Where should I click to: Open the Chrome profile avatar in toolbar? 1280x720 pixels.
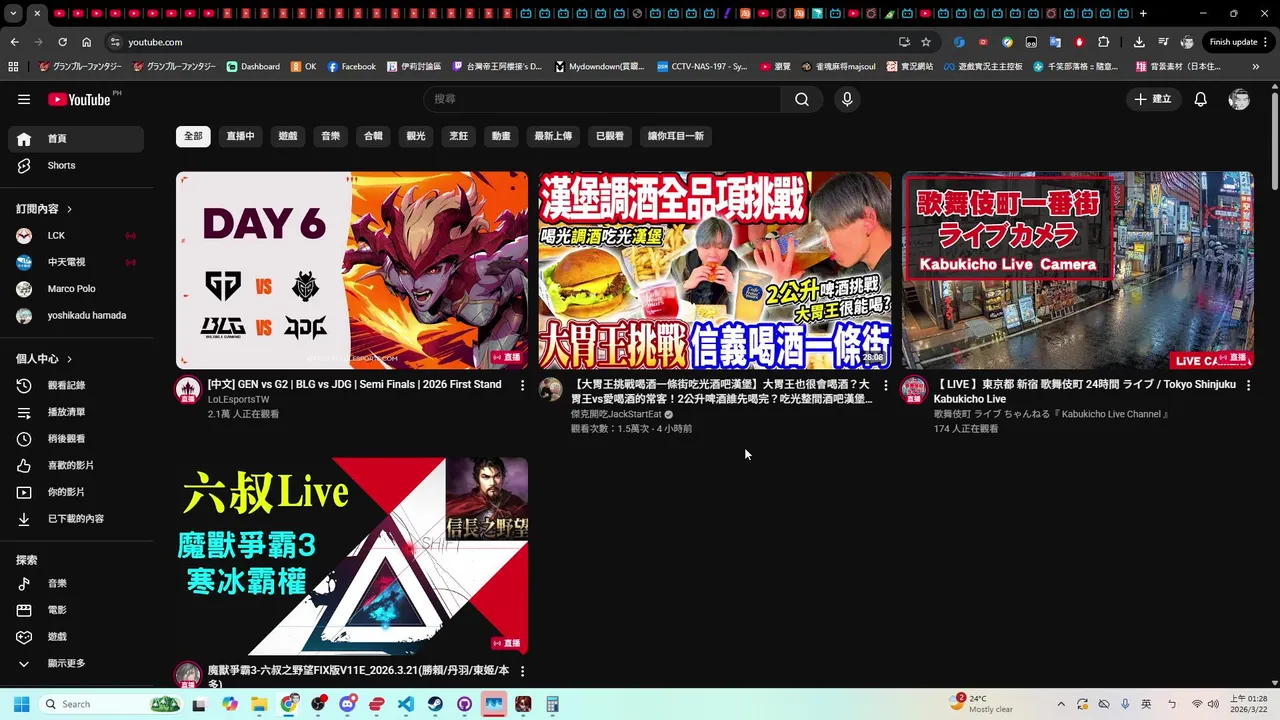(x=1187, y=42)
